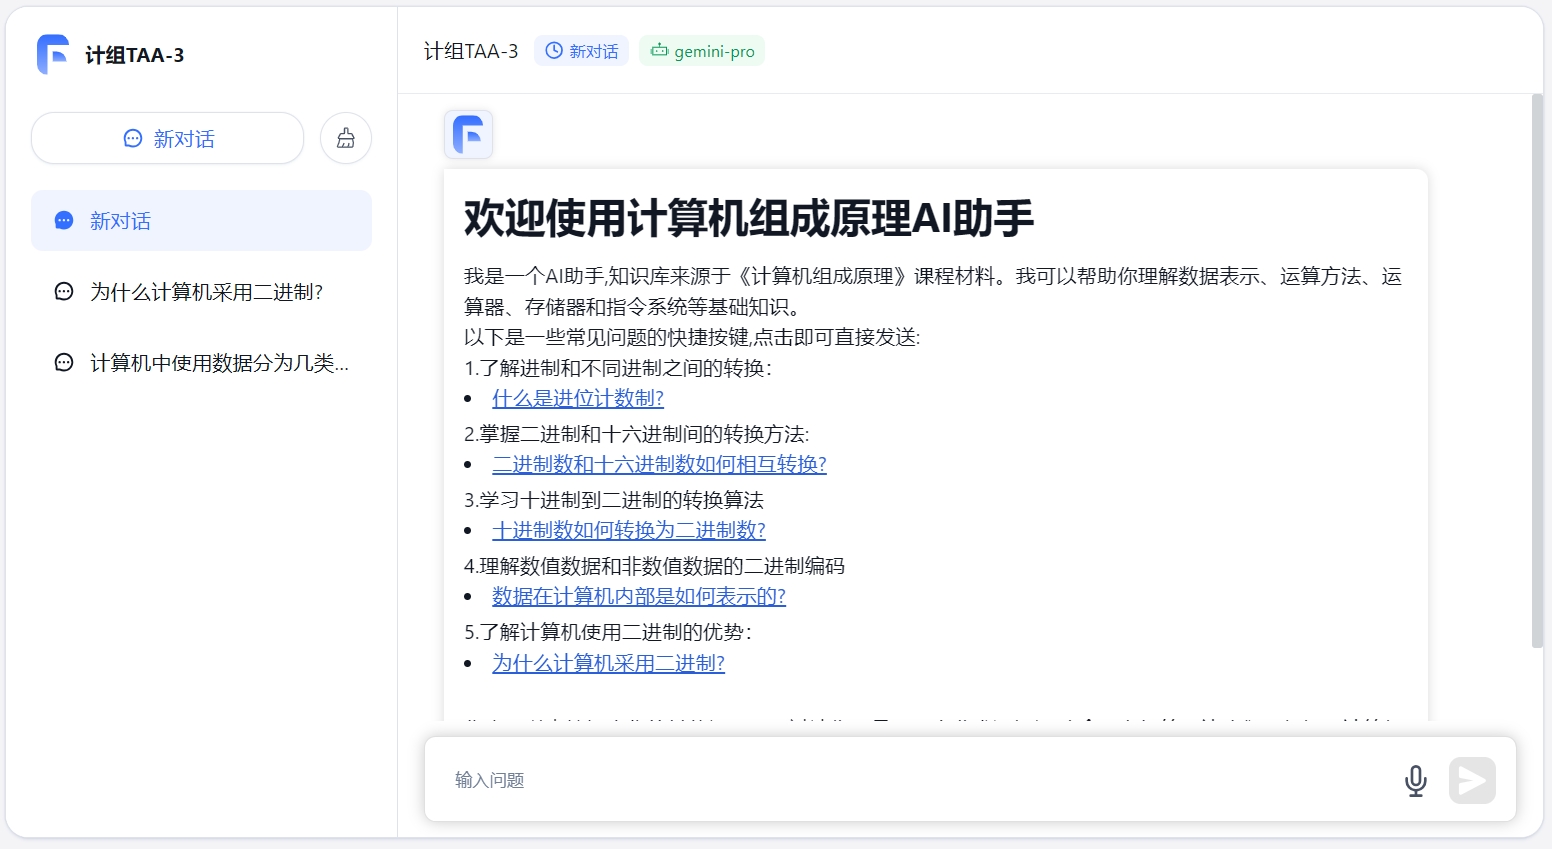The width and height of the screenshot is (1552, 849).
Task: Click the clock 新对话 tag in header
Action: pos(582,51)
